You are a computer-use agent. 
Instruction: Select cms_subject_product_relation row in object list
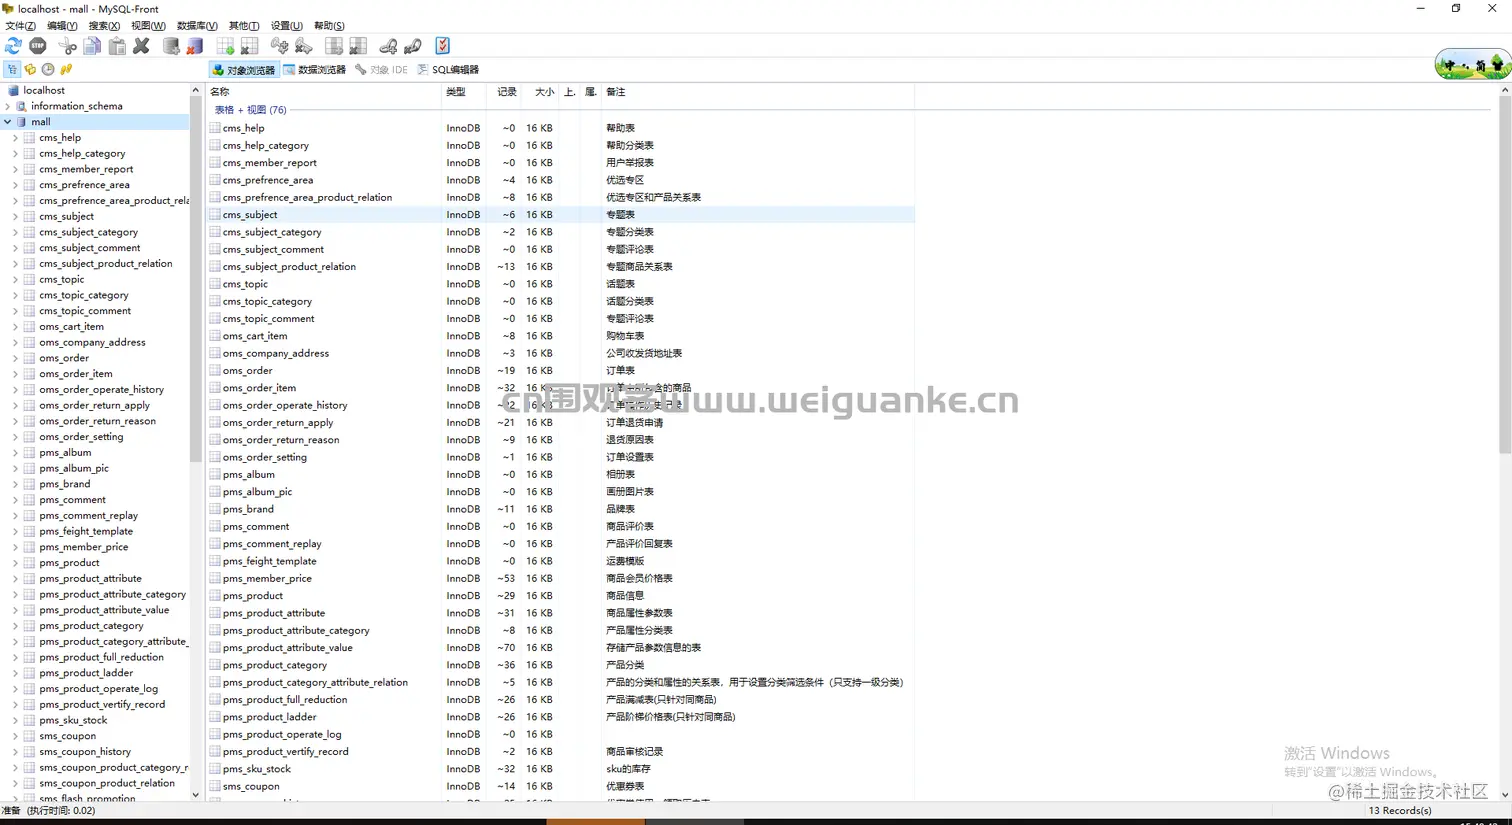click(x=561, y=267)
